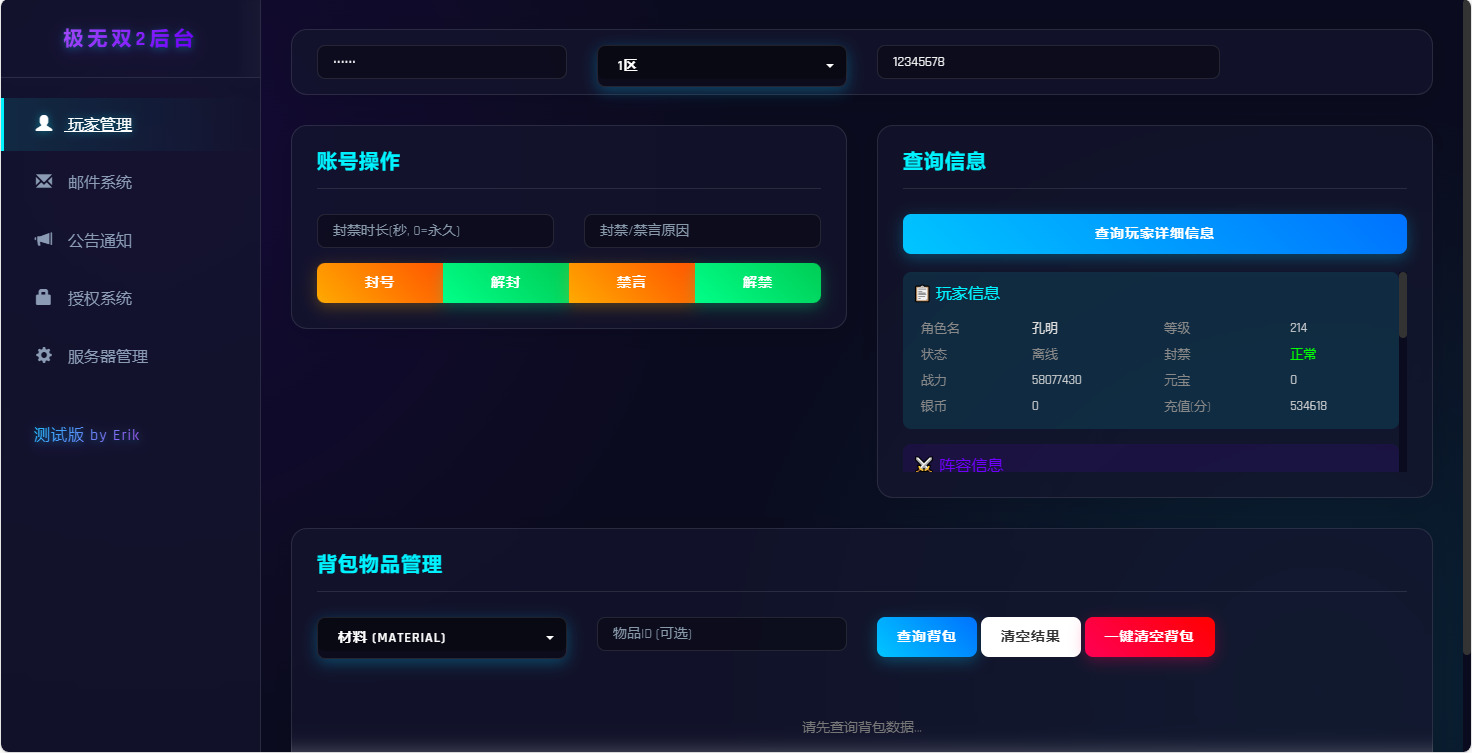The width and height of the screenshot is (1472, 753).
Task: Switch to the 玩家管理 section in the sidebar
Action: coord(100,124)
